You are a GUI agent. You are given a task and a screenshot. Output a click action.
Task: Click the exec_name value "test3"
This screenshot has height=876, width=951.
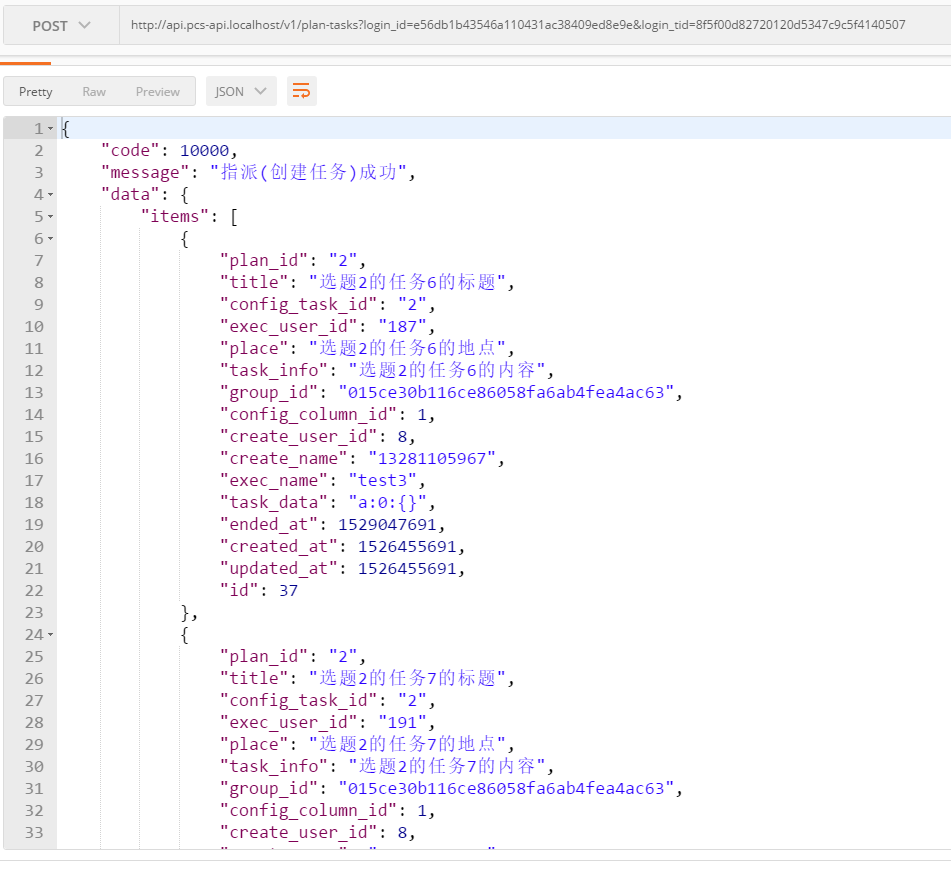[381, 480]
